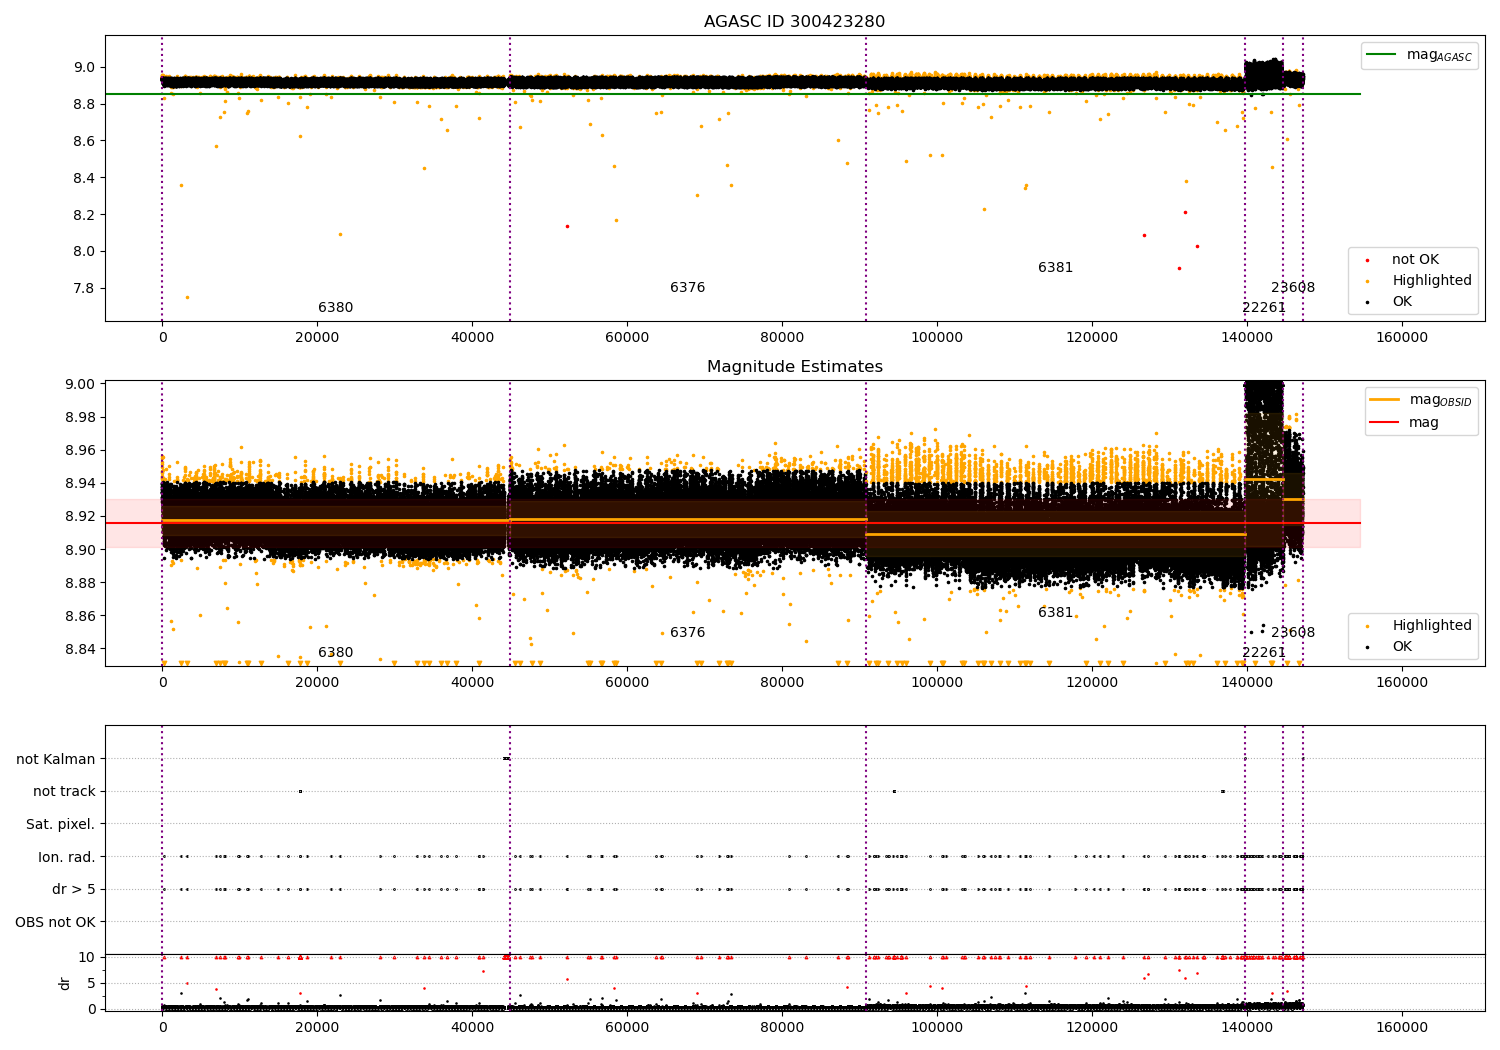Click the 7.8 y-tick of top plot
The image size is (1500, 1050).
[x=85, y=289]
